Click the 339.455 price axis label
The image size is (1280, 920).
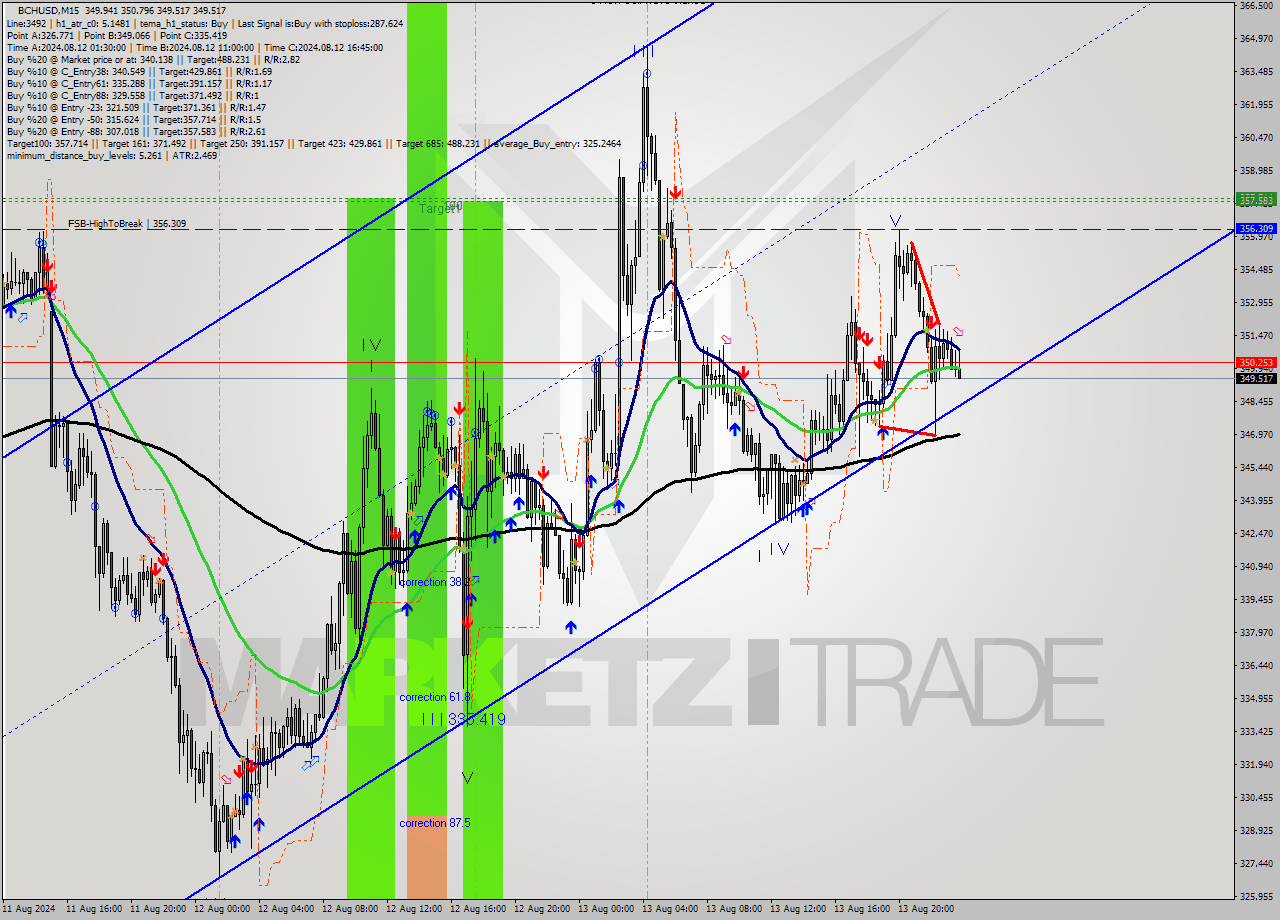(1256, 600)
